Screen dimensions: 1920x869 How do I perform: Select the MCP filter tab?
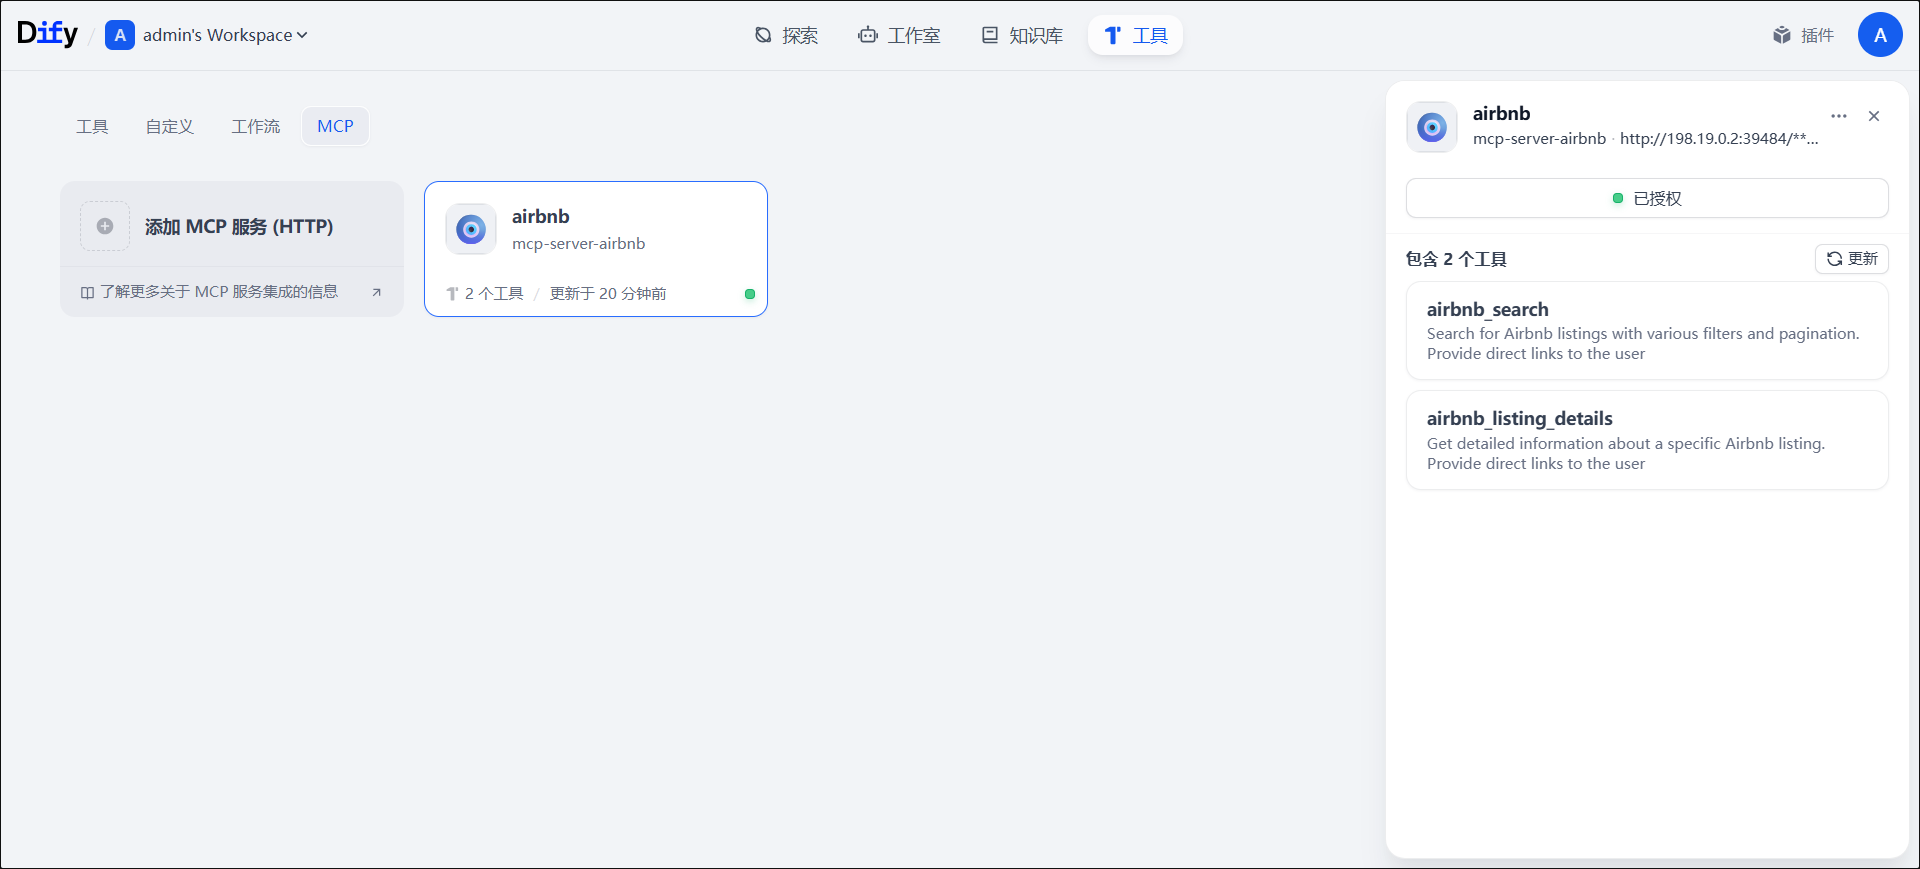coord(336,126)
